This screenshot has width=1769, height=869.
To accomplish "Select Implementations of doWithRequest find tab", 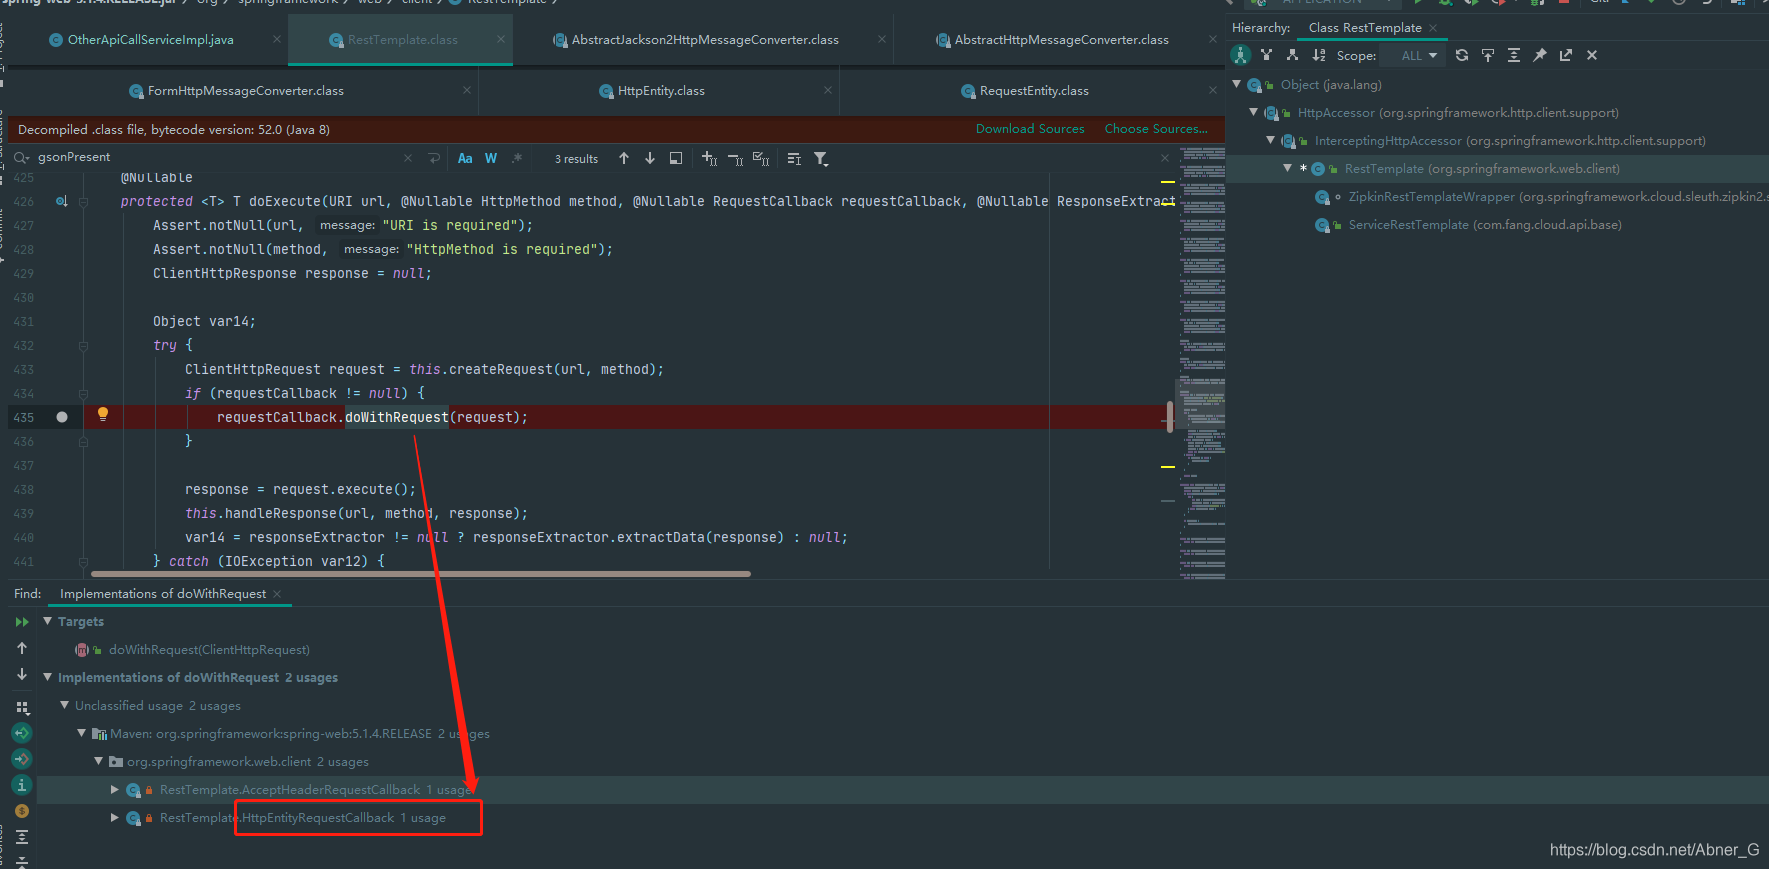I will (163, 594).
